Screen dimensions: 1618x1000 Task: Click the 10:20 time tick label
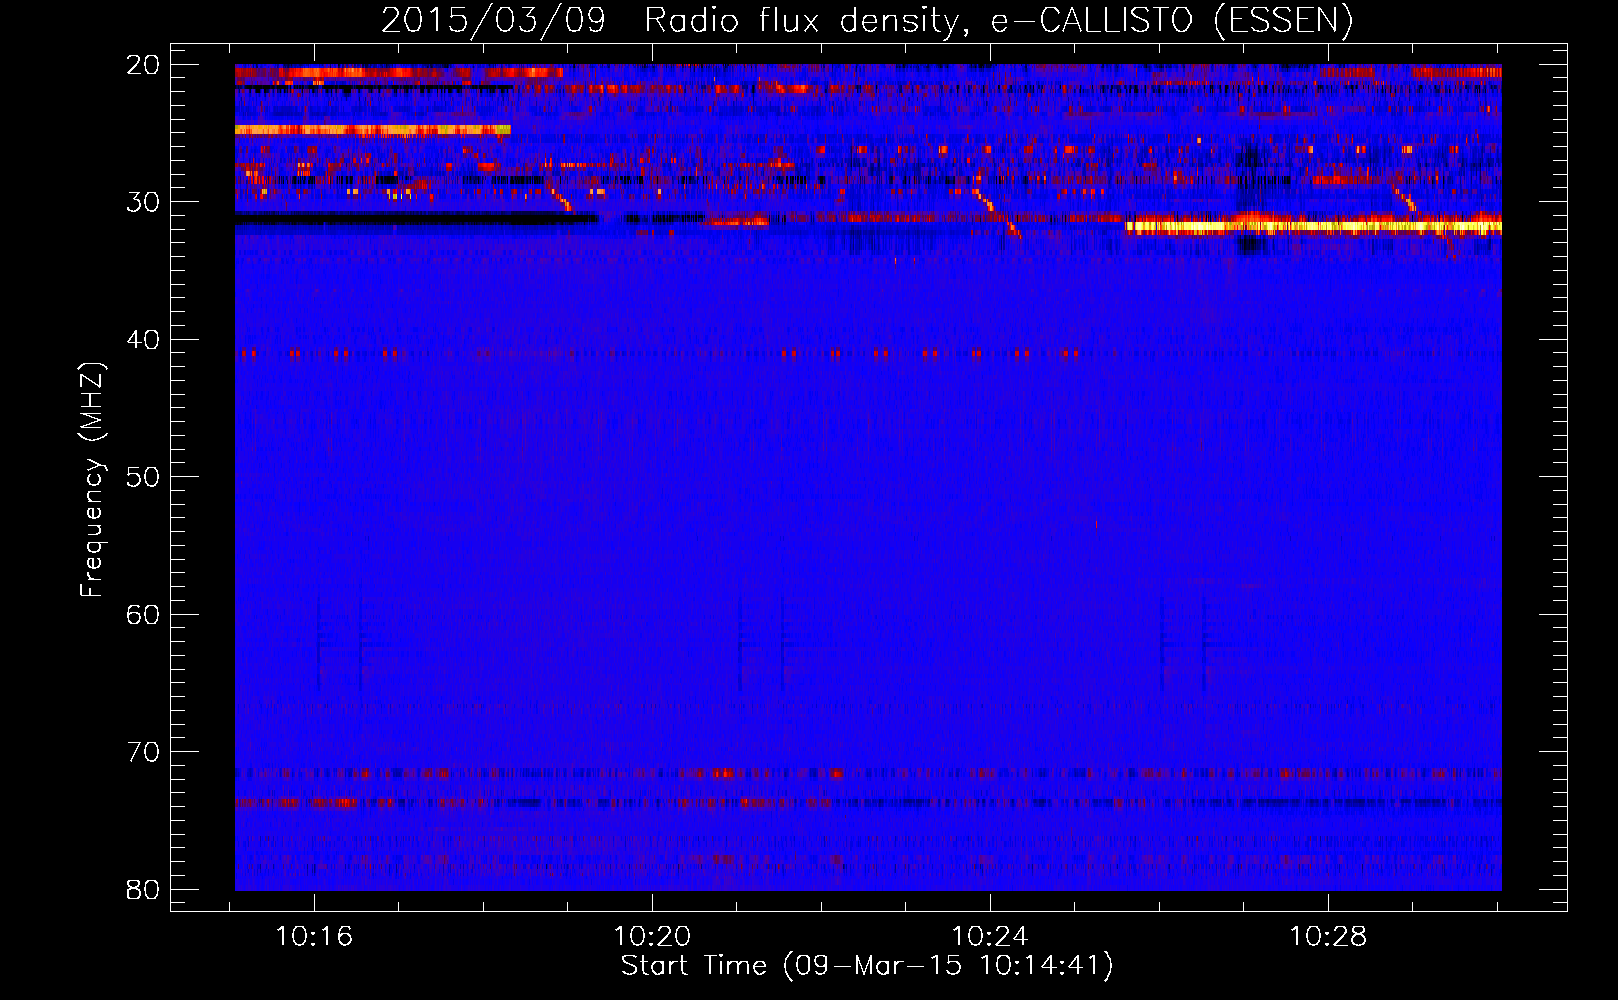tap(652, 937)
